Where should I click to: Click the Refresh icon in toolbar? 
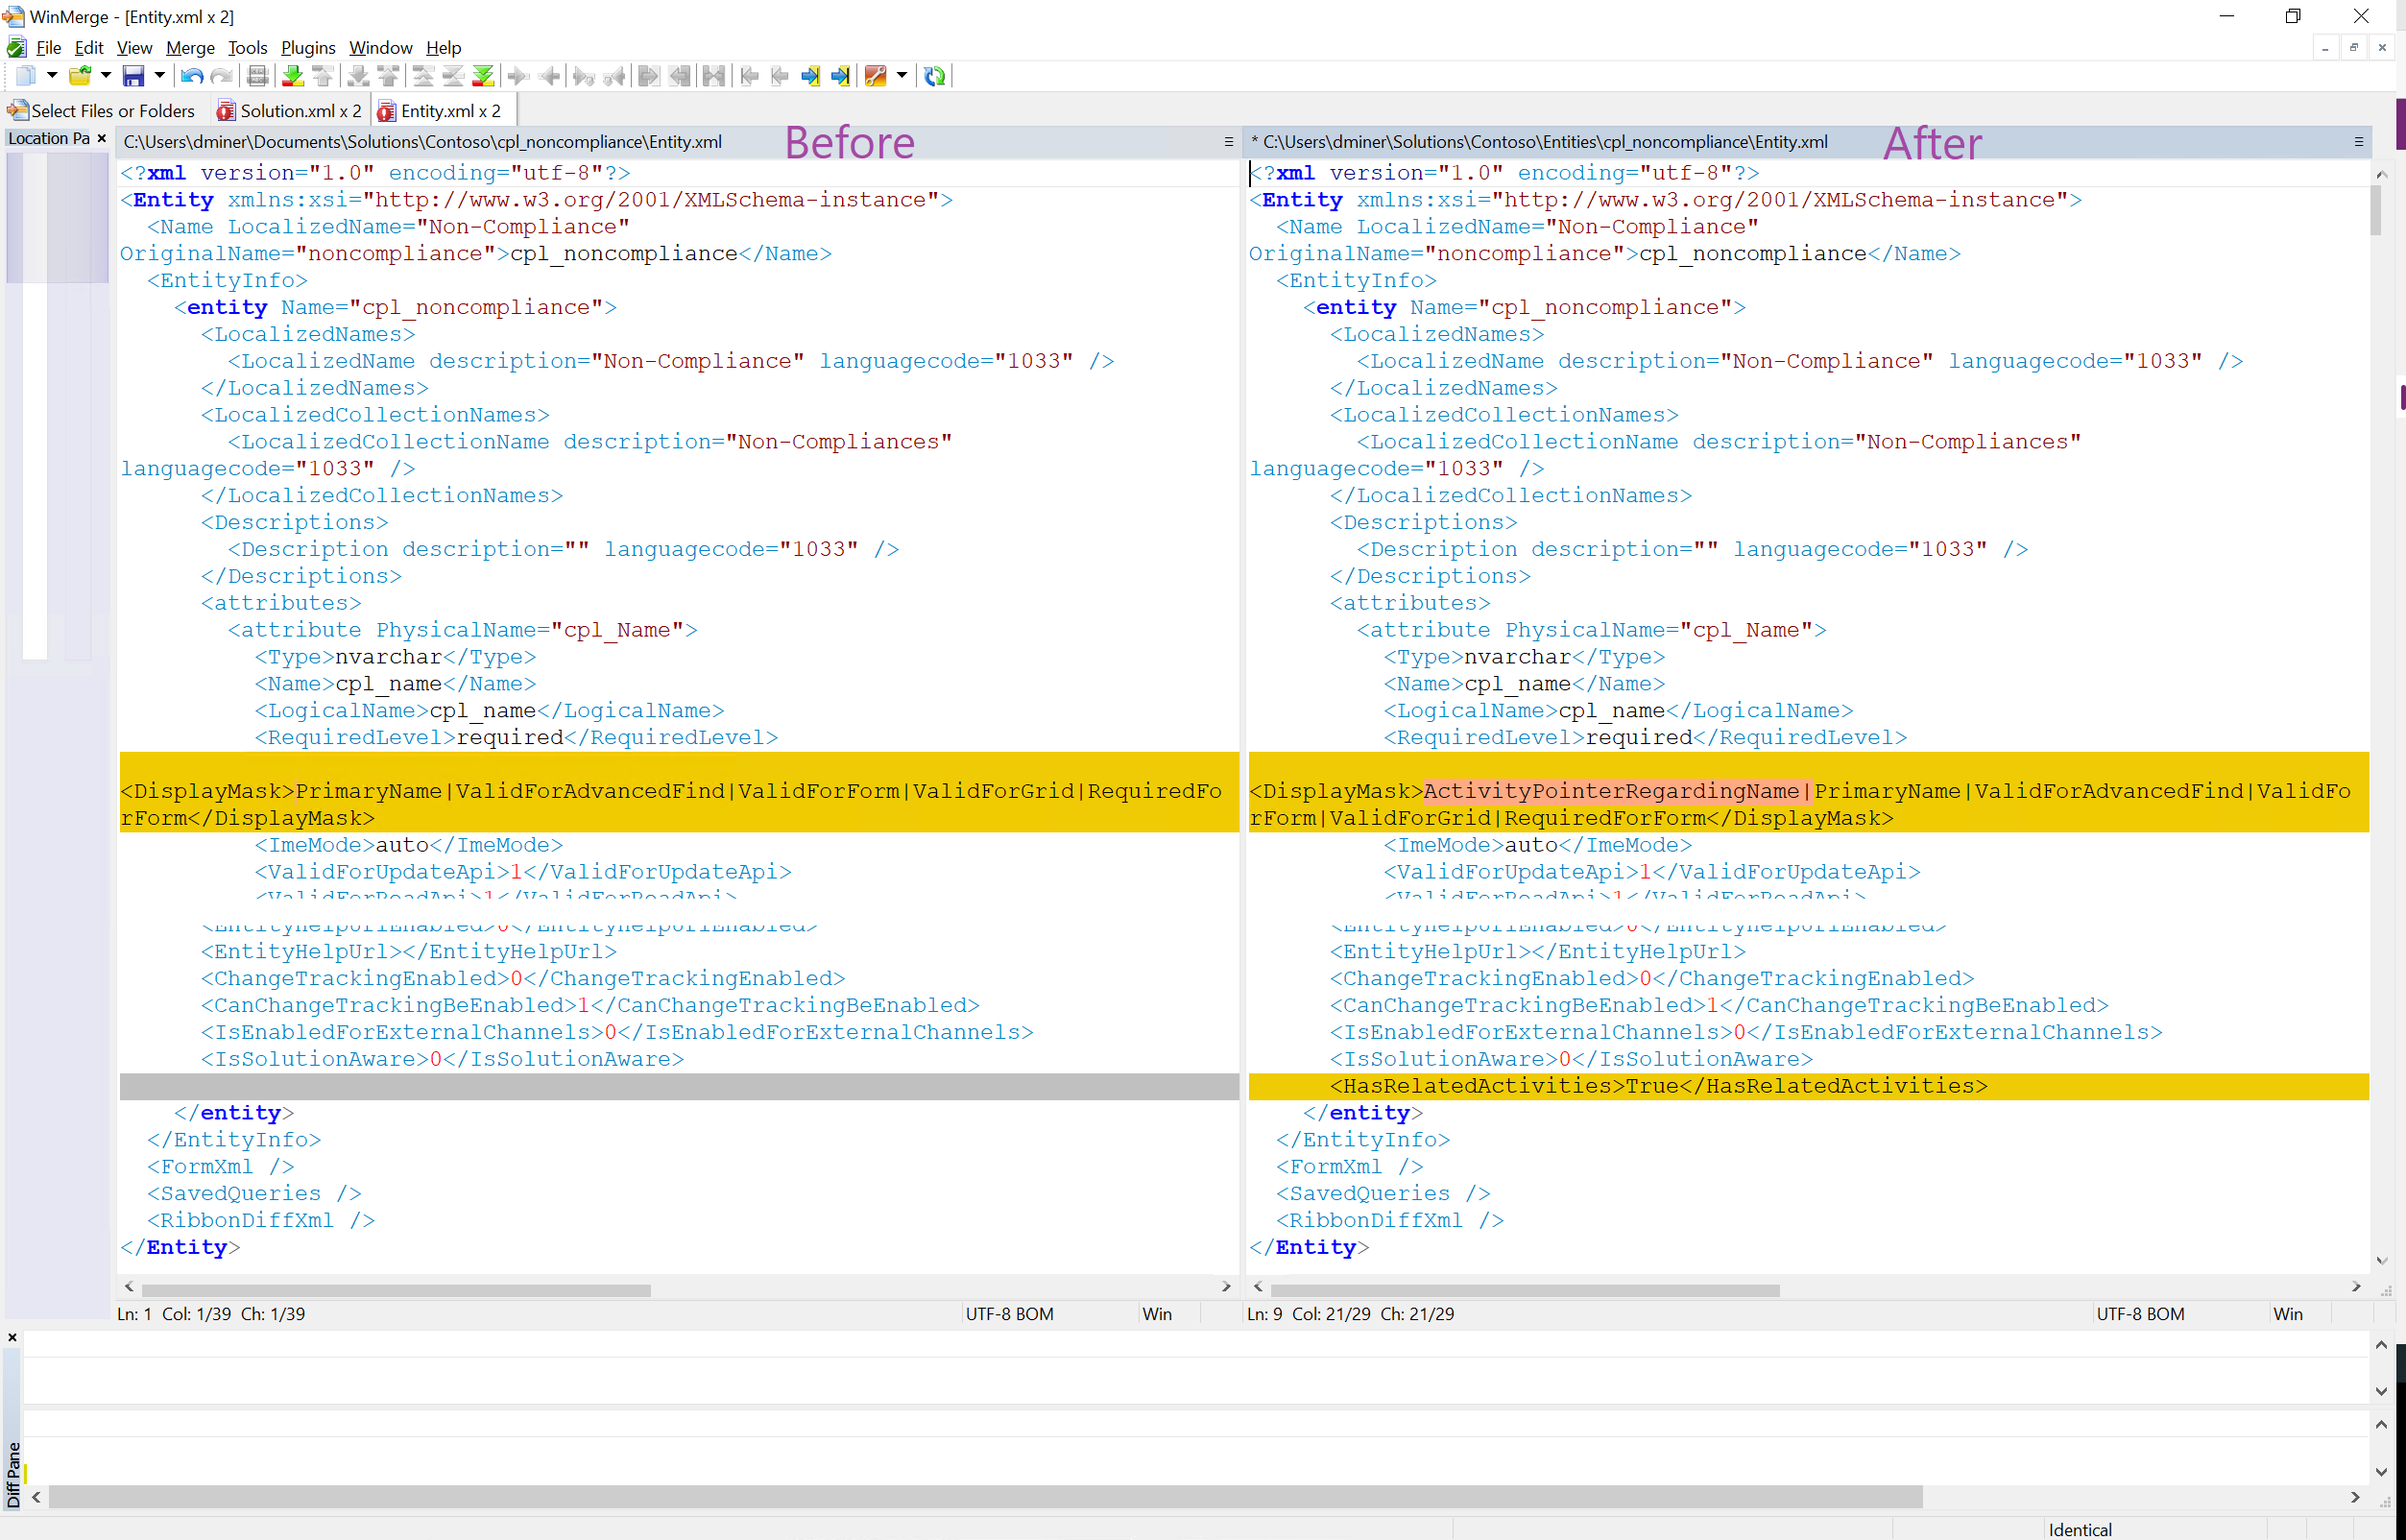[x=934, y=76]
